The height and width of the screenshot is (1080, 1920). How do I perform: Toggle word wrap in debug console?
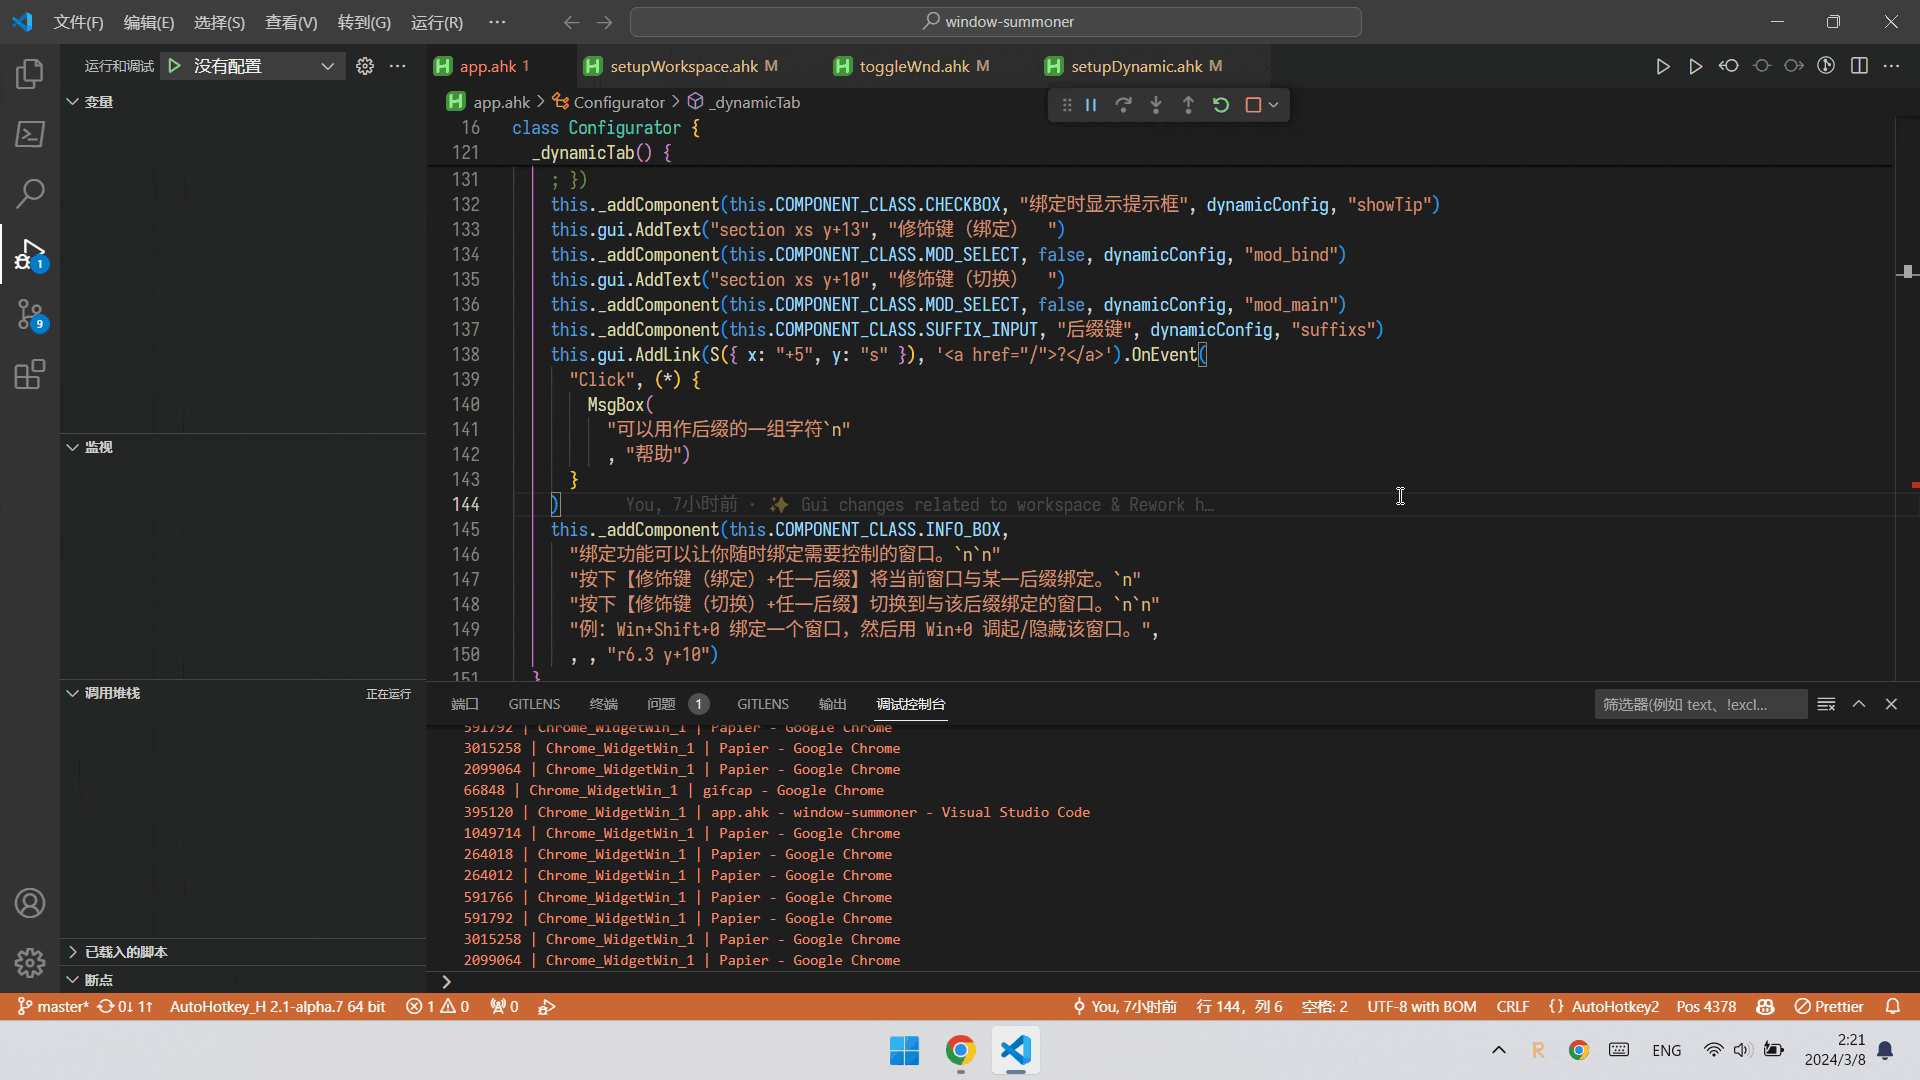click(1826, 704)
